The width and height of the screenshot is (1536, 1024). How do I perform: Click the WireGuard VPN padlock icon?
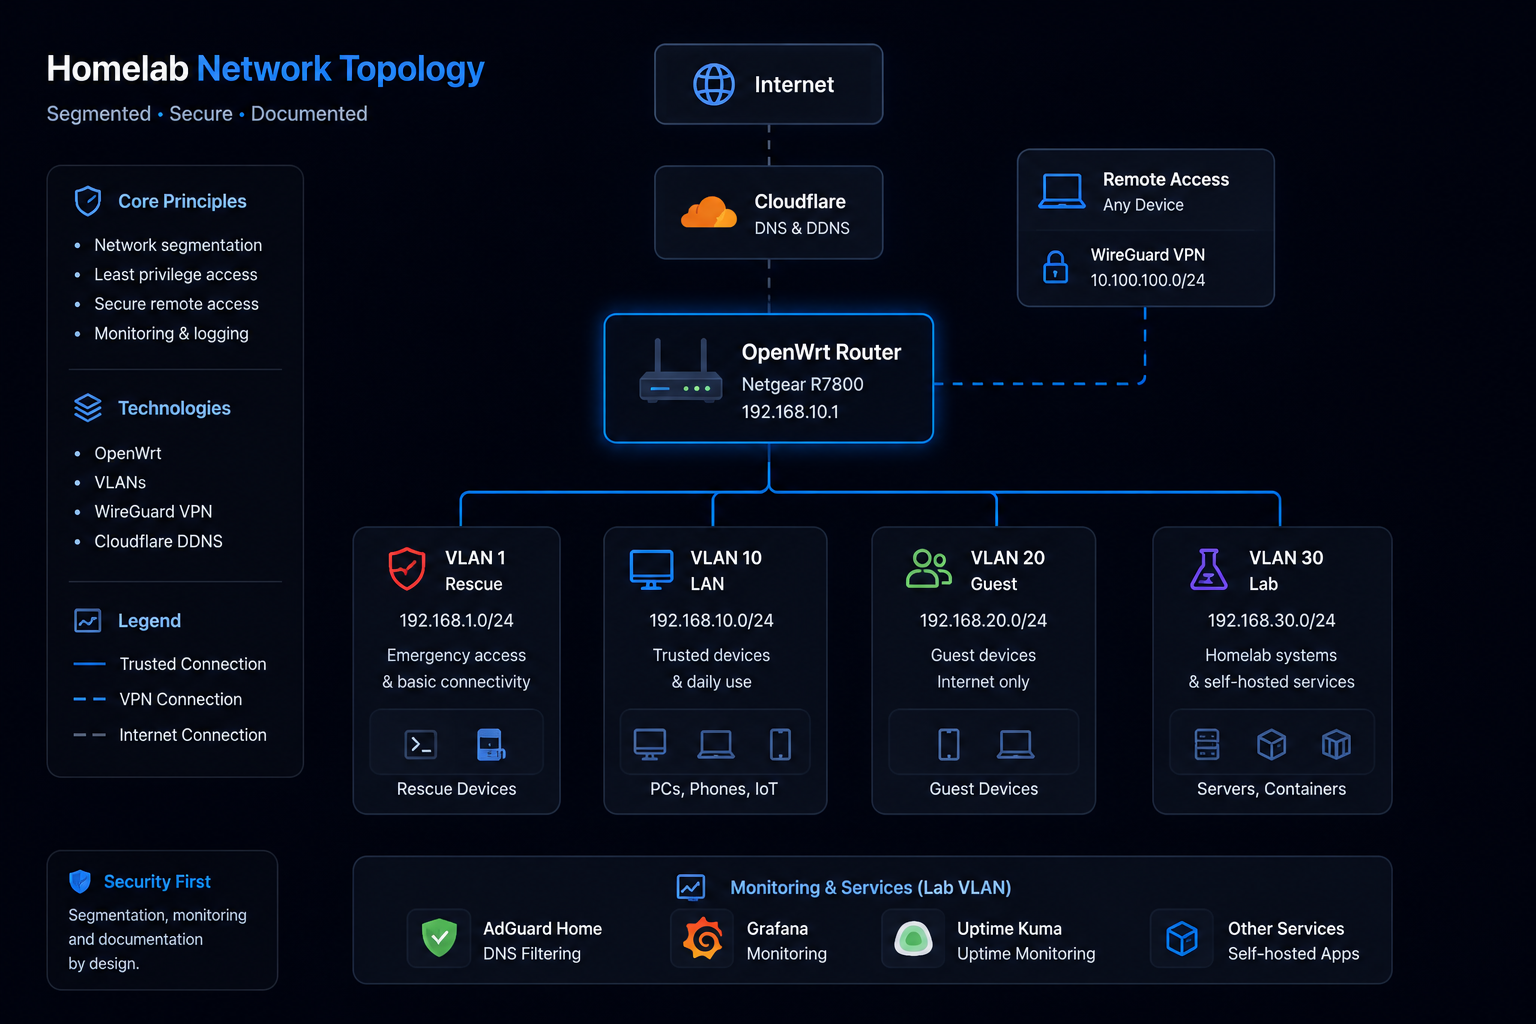tap(1056, 267)
